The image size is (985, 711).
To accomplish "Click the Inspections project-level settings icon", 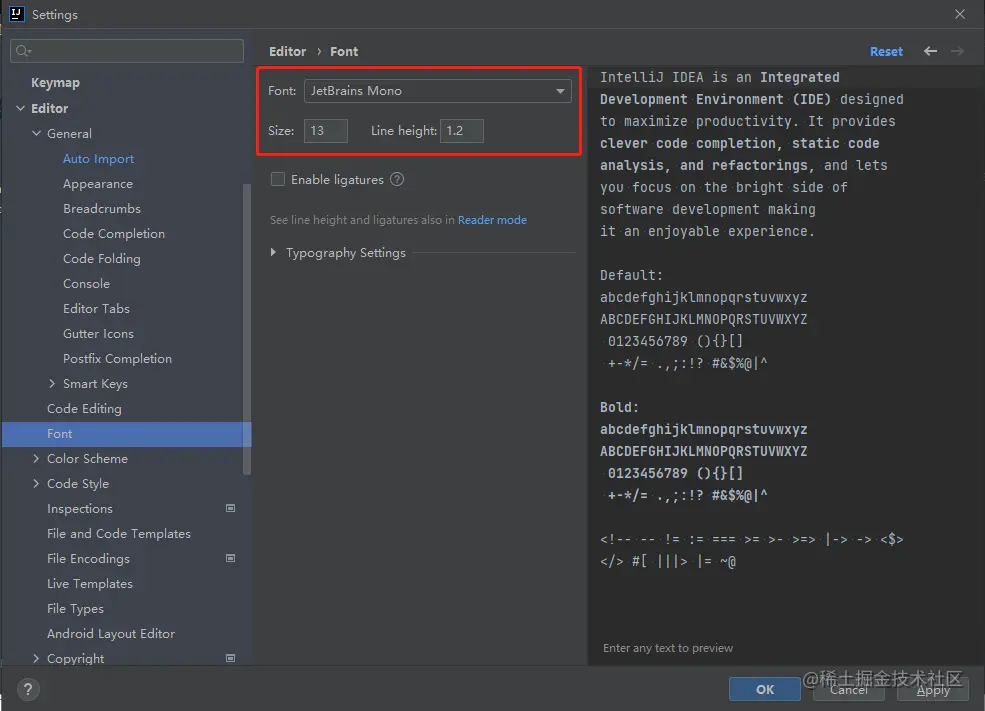I will click(x=231, y=508).
